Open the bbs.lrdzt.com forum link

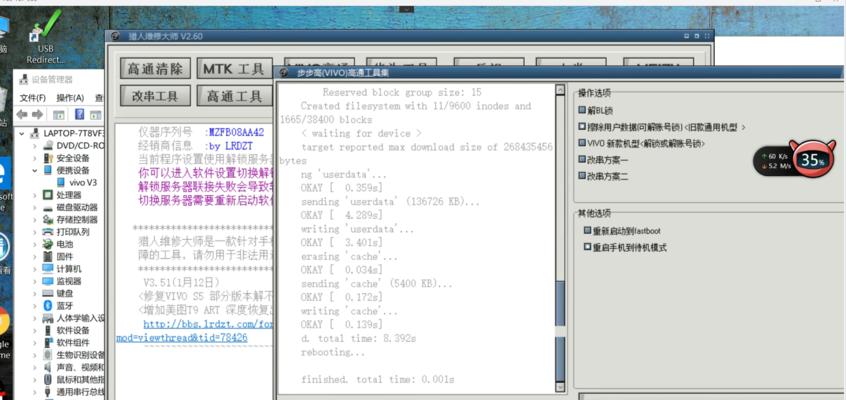(209, 324)
